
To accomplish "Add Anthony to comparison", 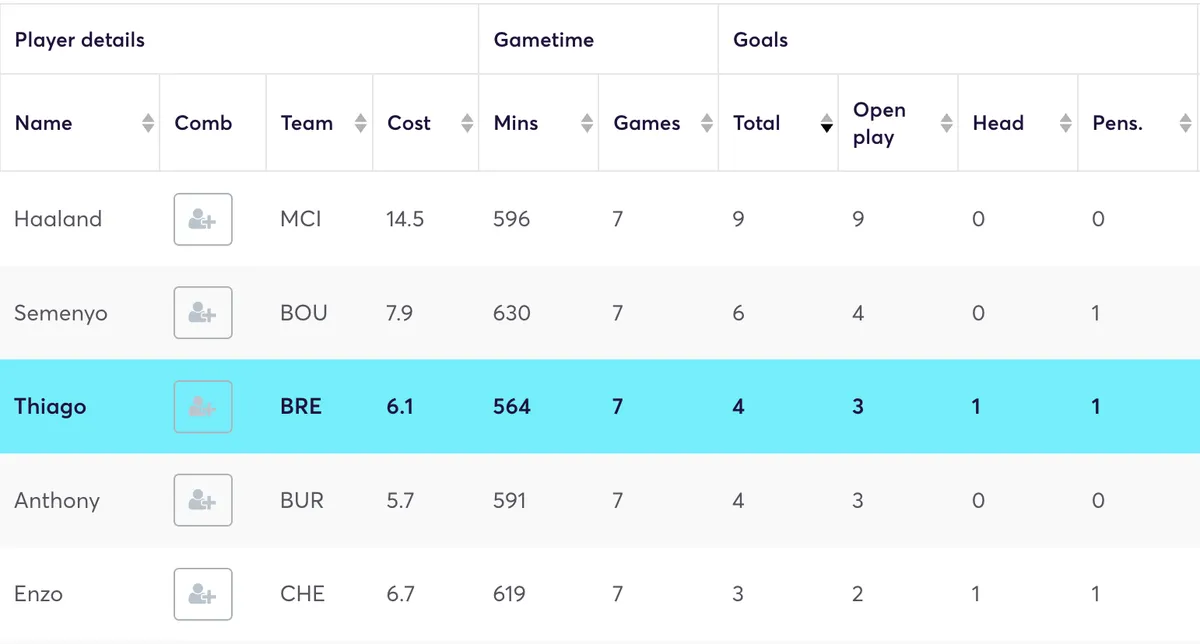I will (203, 500).
